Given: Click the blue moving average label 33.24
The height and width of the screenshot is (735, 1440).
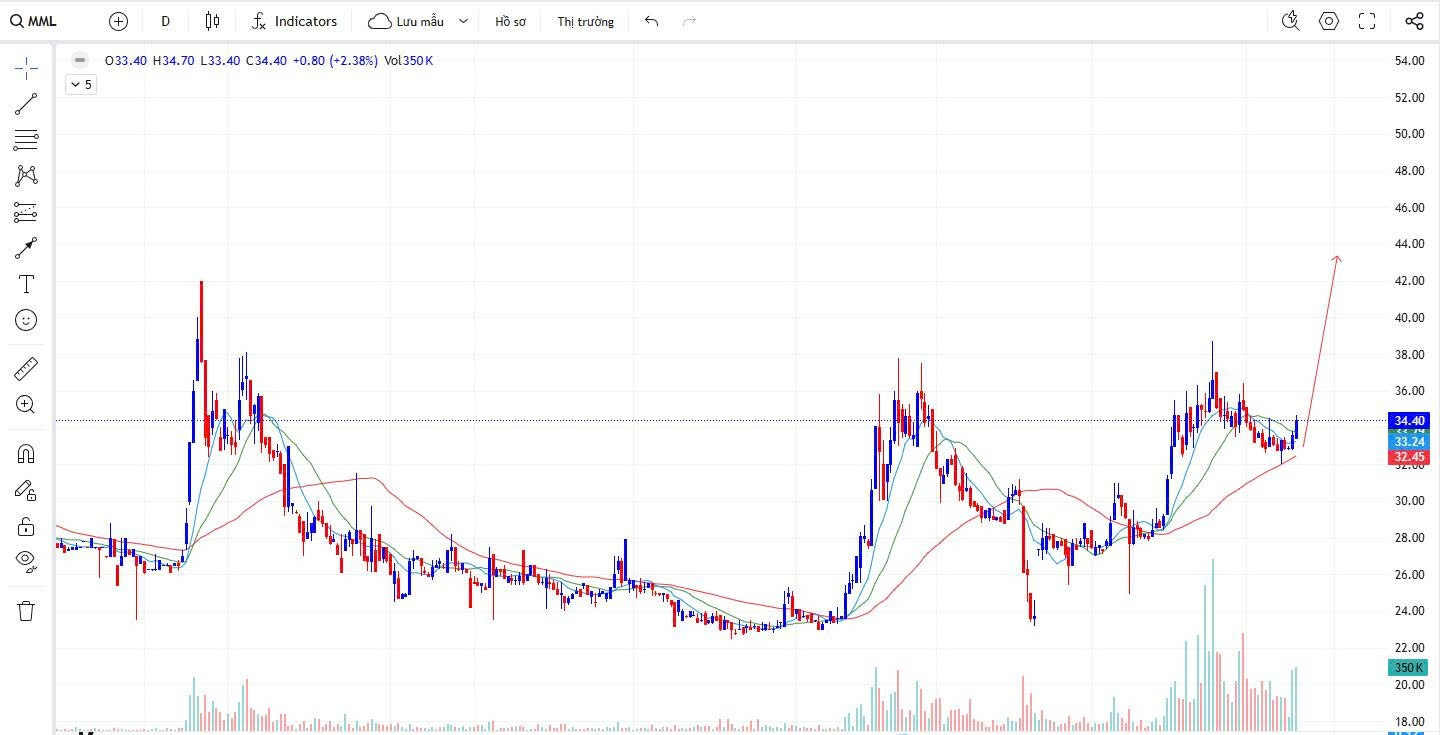Looking at the screenshot, I should tap(1410, 442).
